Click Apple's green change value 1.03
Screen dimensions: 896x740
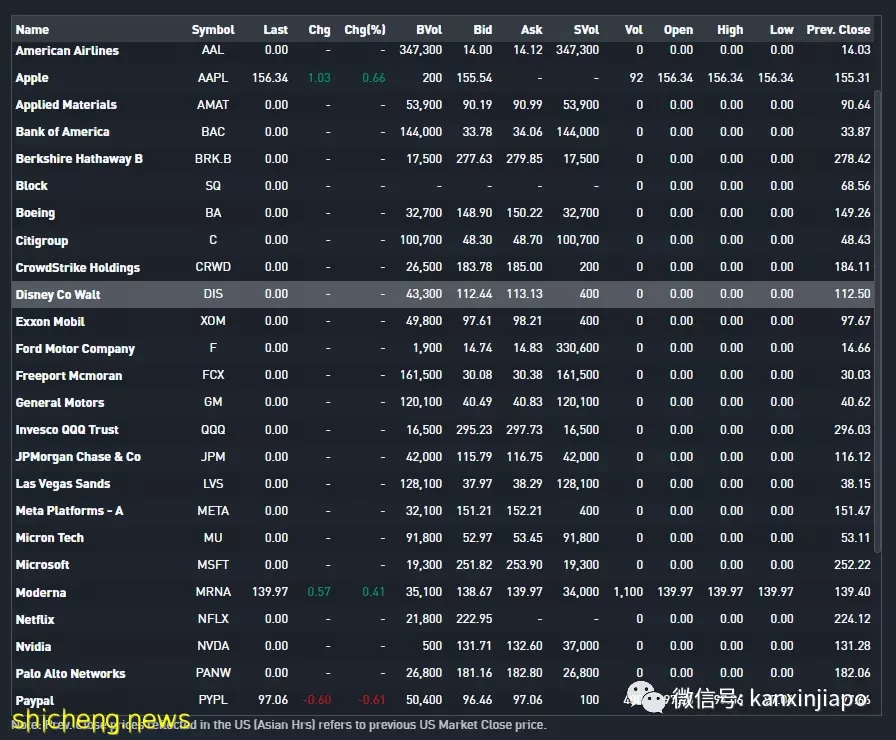coord(319,77)
